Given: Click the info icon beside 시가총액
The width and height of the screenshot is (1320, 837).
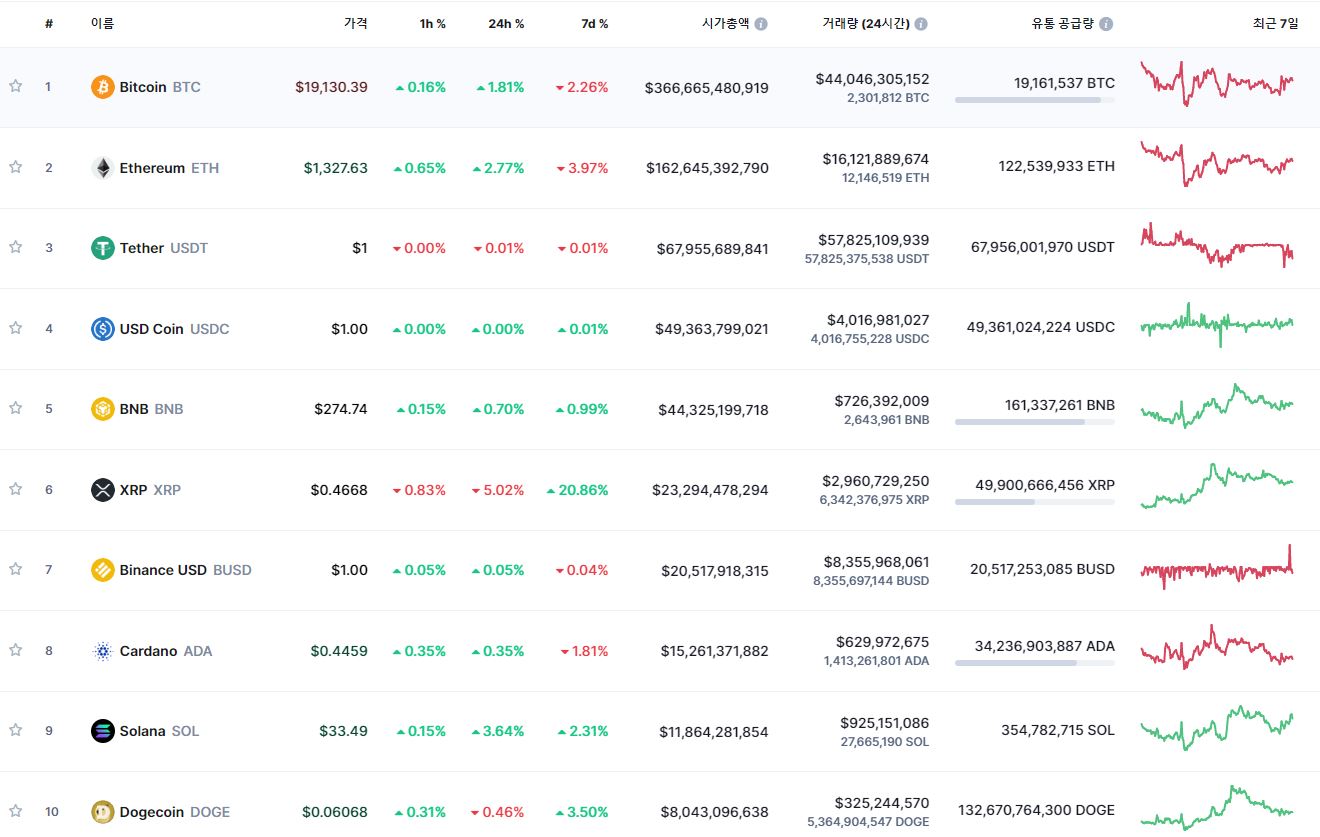Looking at the screenshot, I should (761, 23).
